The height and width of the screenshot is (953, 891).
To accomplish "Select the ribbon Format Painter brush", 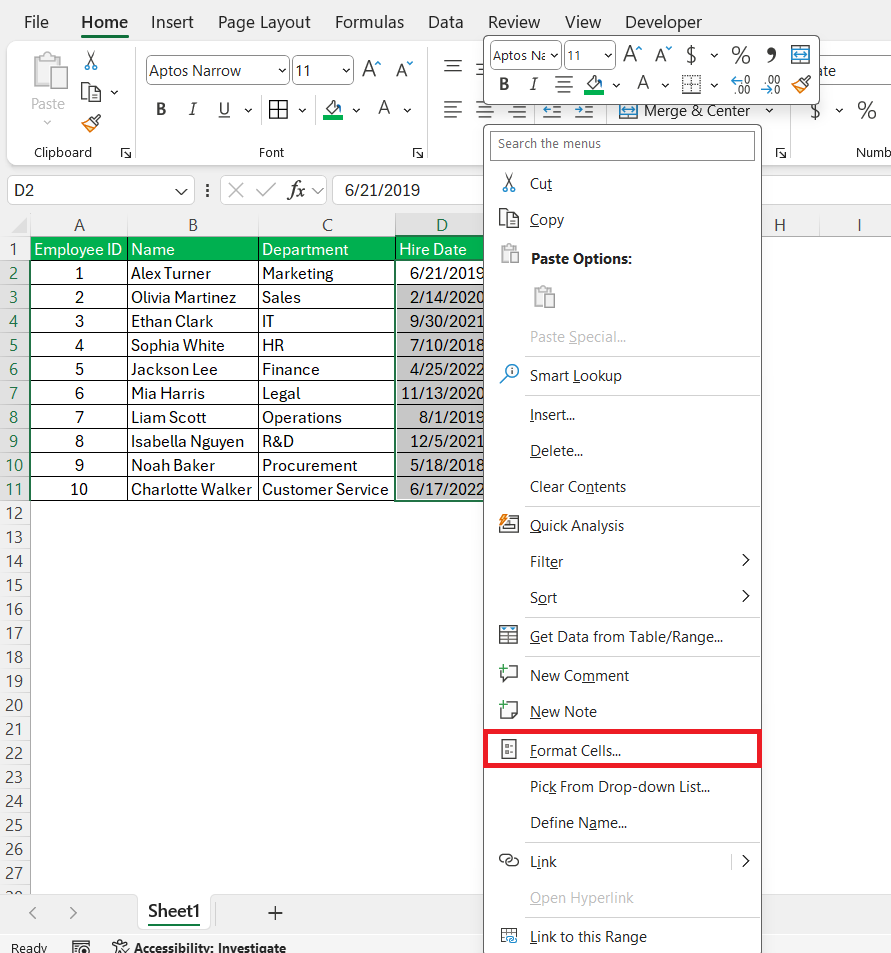I will coord(91,123).
